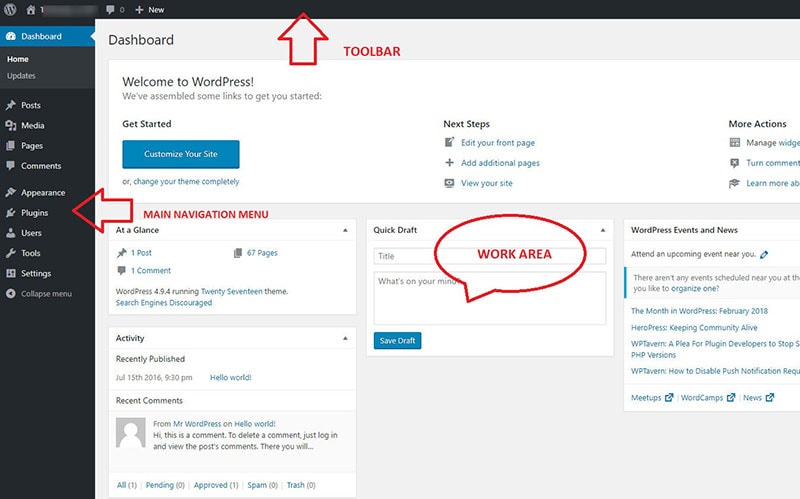Open the comments bubble icon in toolbar
This screenshot has height=499, width=800.
click(x=110, y=10)
